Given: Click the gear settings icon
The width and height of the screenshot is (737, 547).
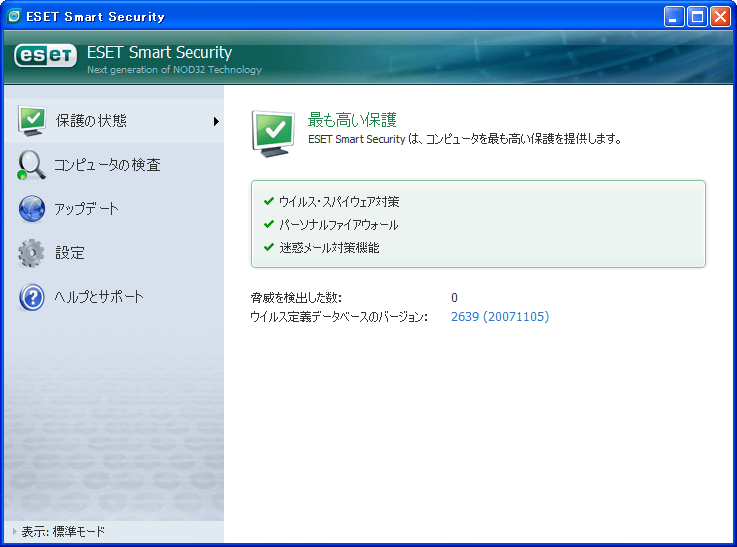Looking at the screenshot, I should coord(31,253).
